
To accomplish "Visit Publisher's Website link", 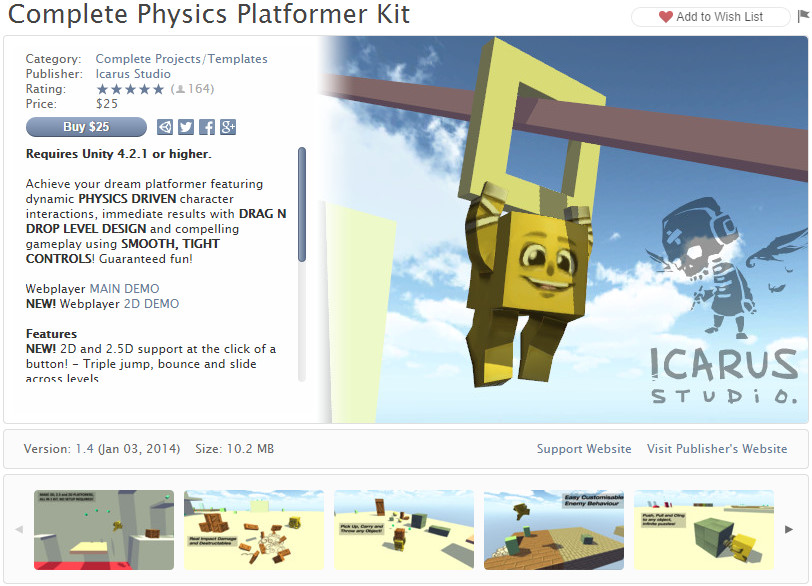I will click(717, 449).
